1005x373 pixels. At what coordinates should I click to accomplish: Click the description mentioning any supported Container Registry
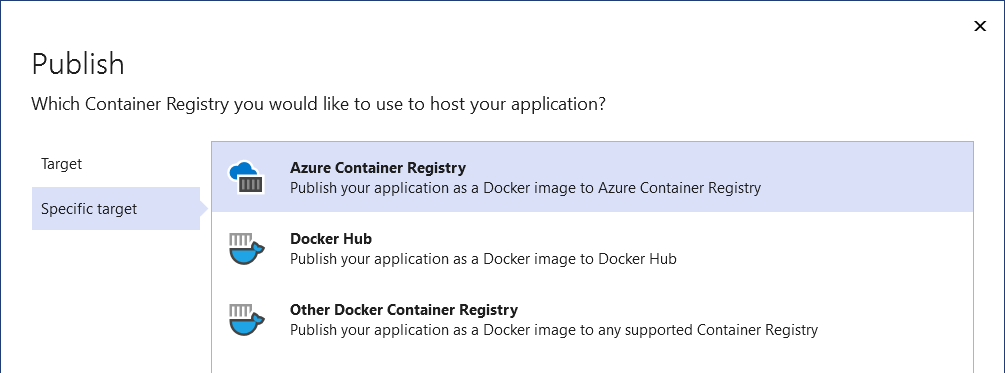554,330
